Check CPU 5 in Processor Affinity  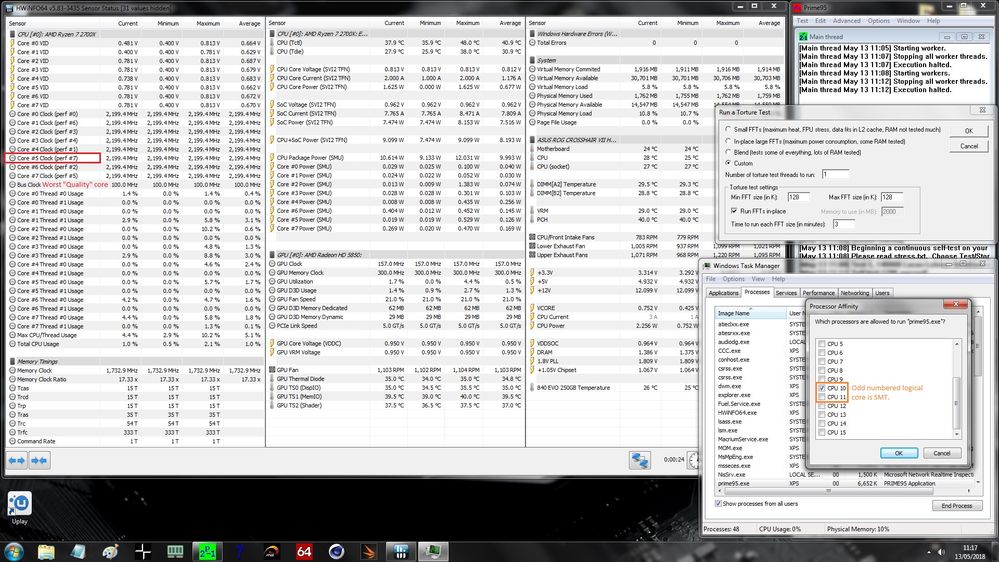pyautogui.click(x=822, y=343)
